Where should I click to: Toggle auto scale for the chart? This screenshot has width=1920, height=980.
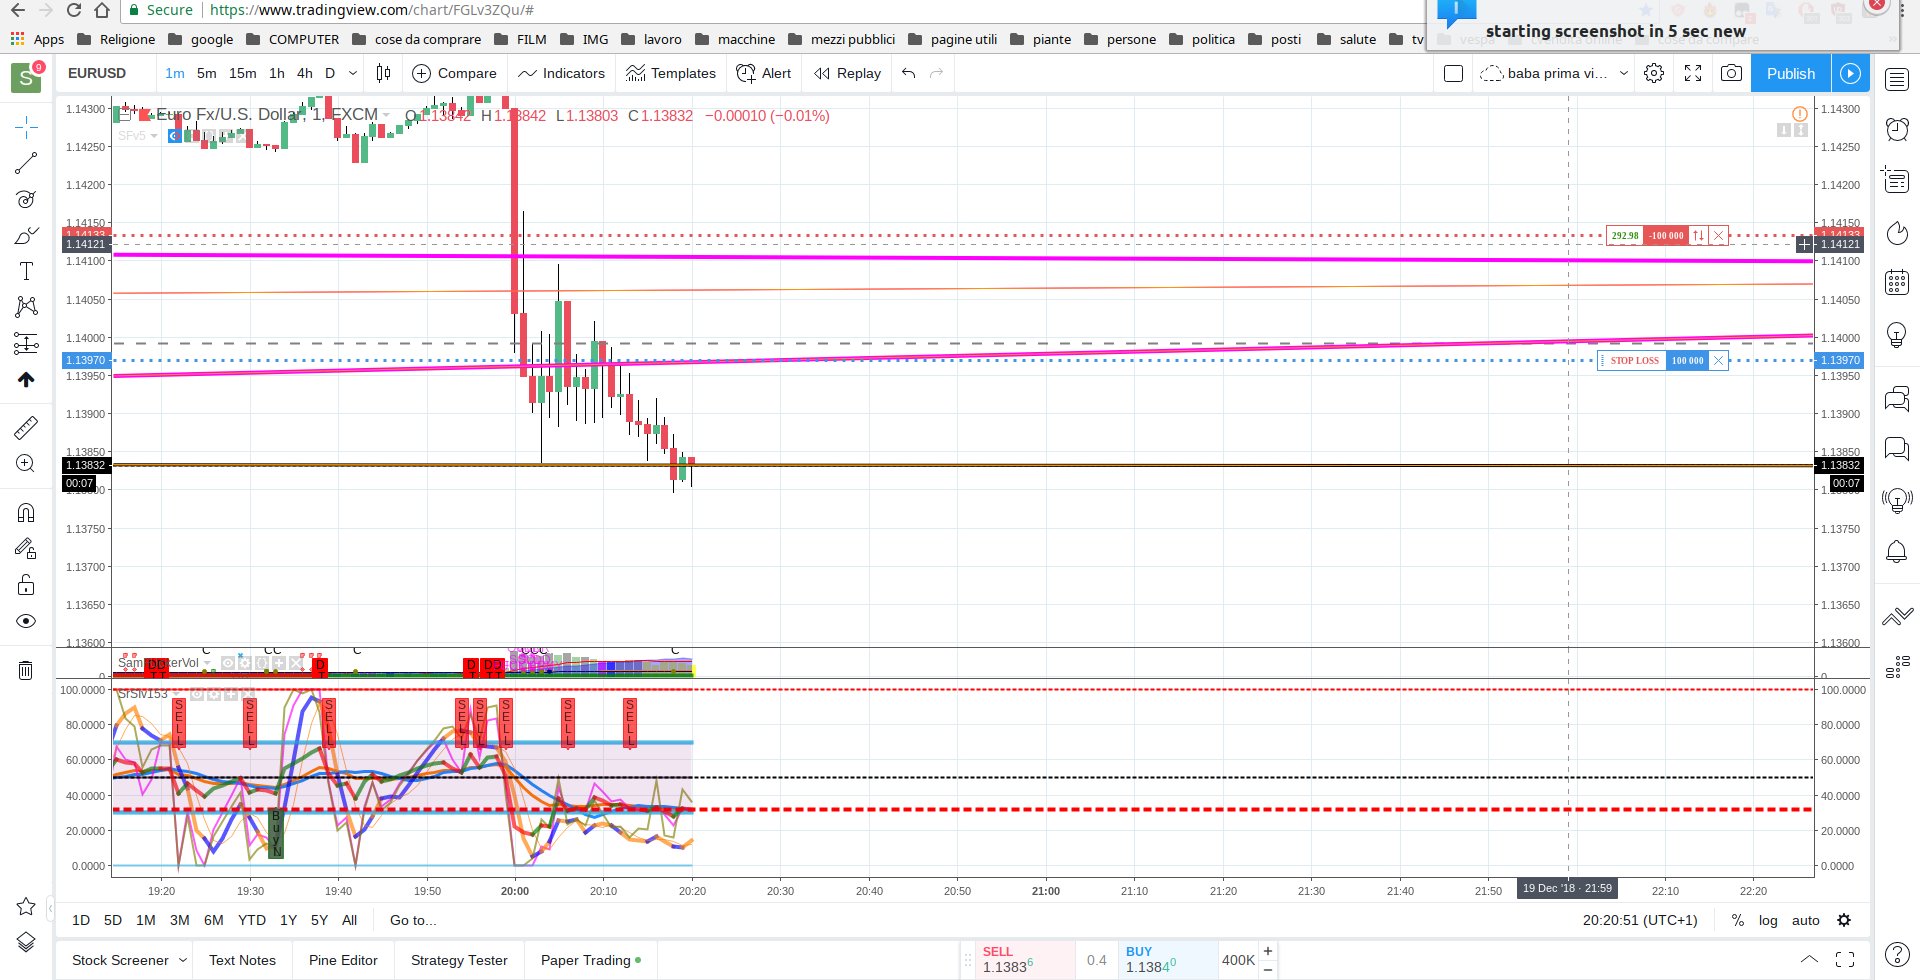pyautogui.click(x=1805, y=920)
